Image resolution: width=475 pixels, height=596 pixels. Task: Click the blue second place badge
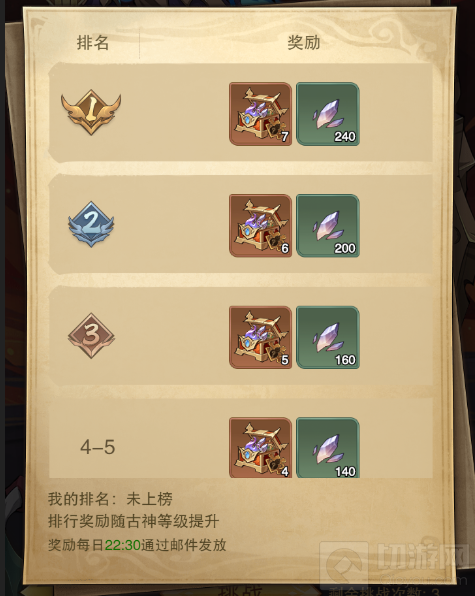click(x=91, y=224)
